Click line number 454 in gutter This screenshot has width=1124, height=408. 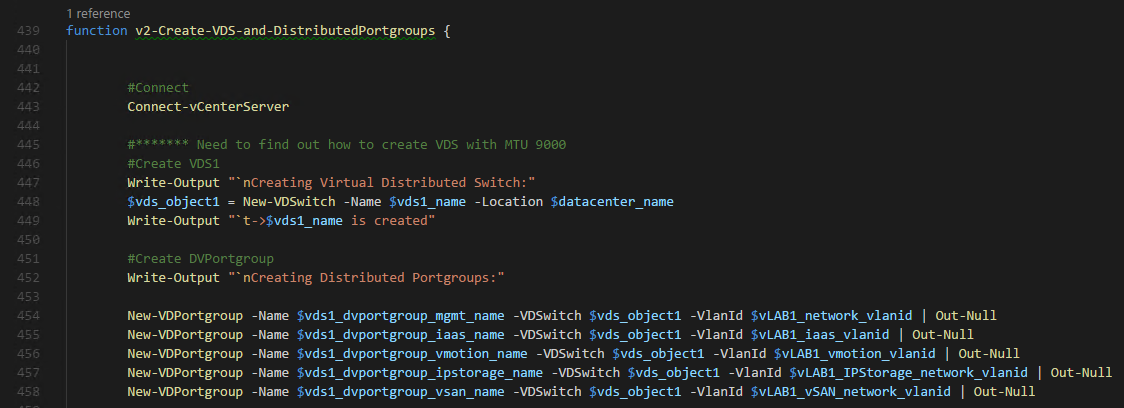[x=28, y=316]
